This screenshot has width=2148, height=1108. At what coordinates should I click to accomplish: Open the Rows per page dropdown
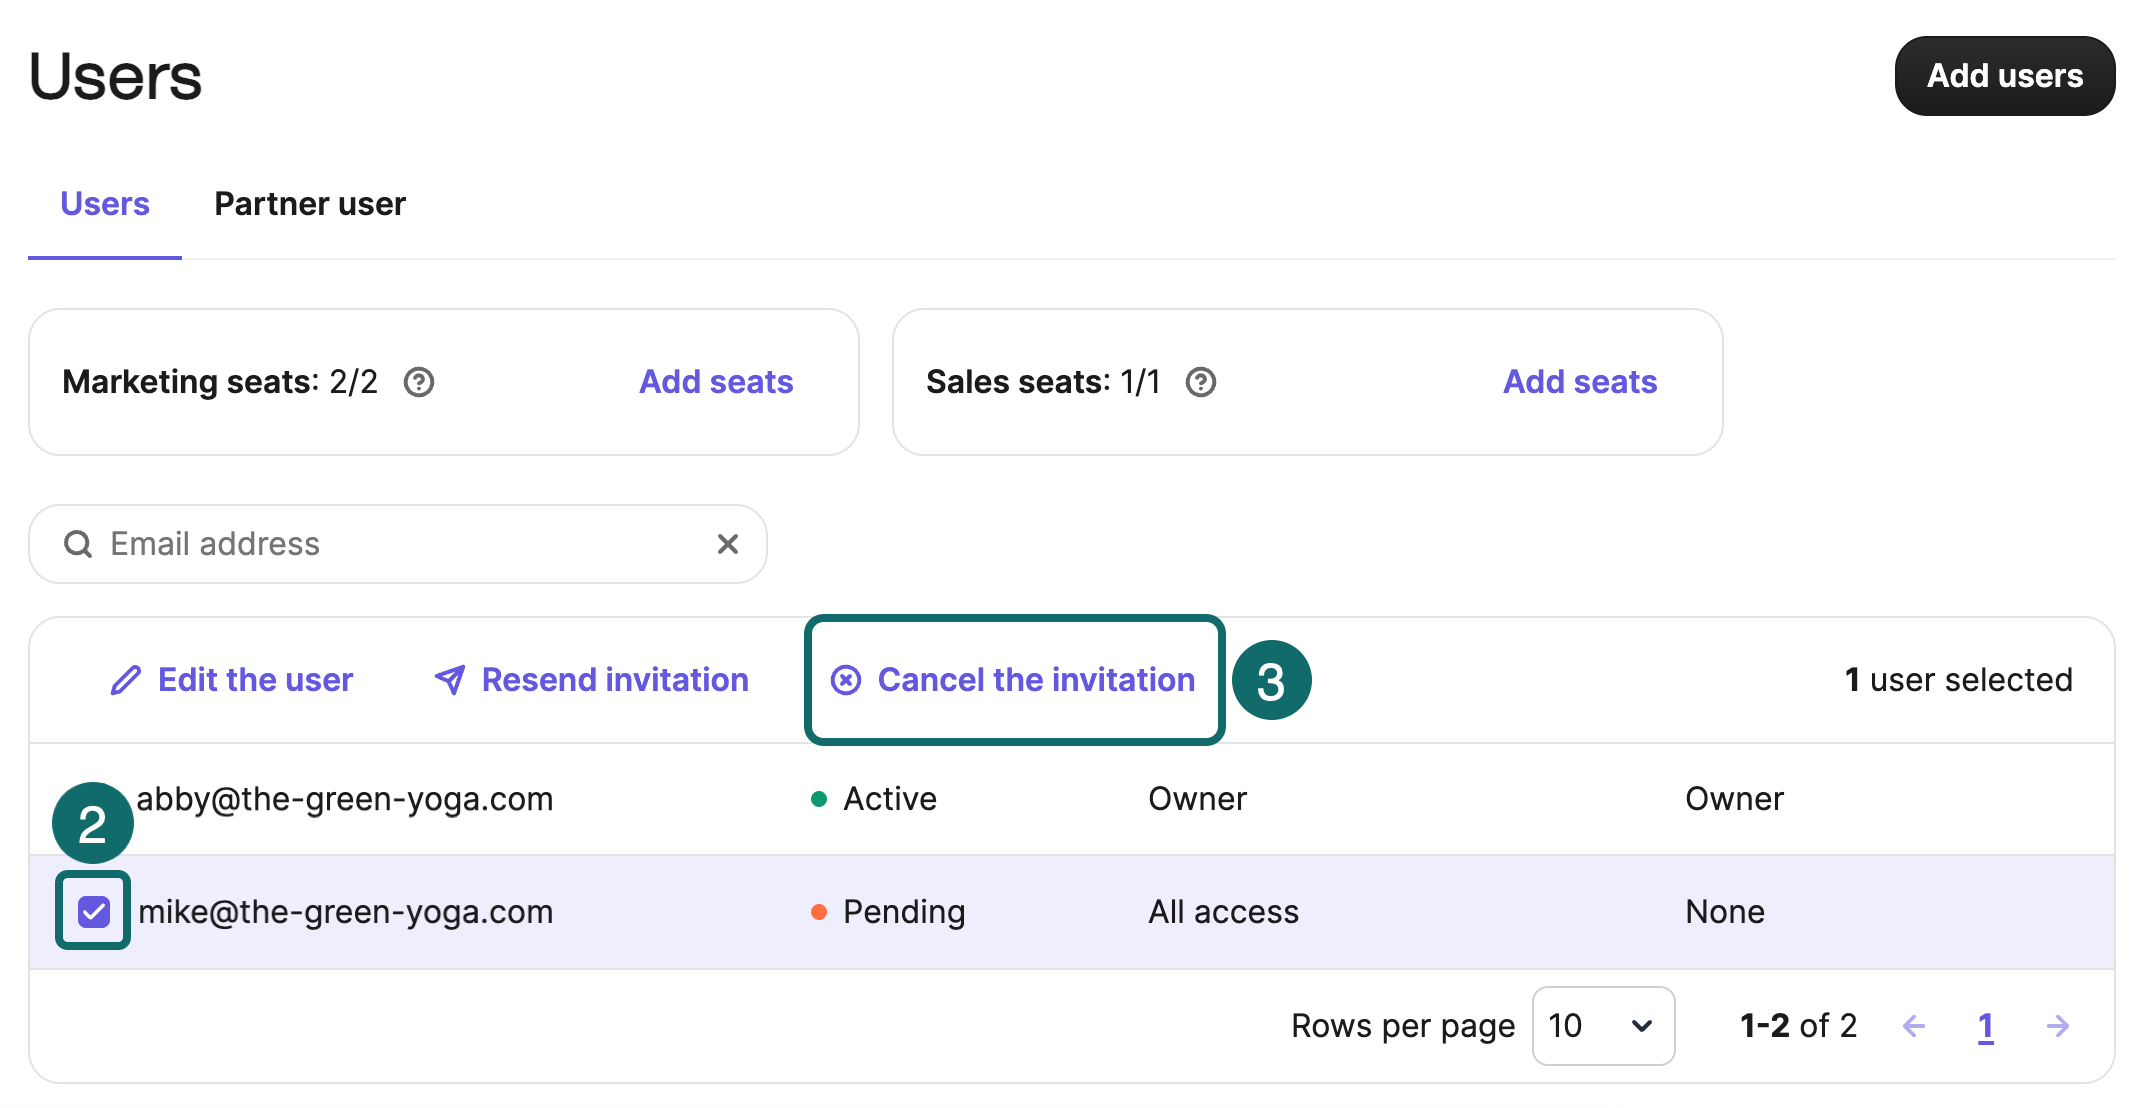coord(1602,1026)
